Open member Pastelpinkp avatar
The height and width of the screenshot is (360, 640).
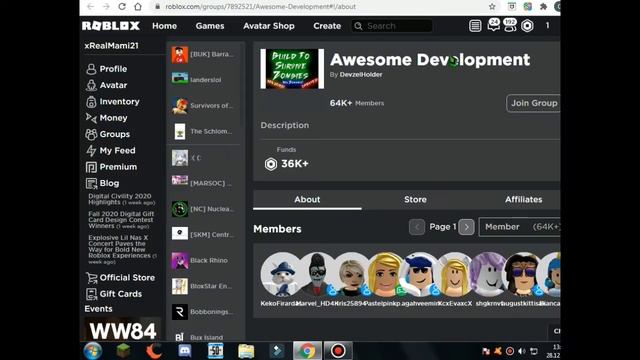point(385,275)
